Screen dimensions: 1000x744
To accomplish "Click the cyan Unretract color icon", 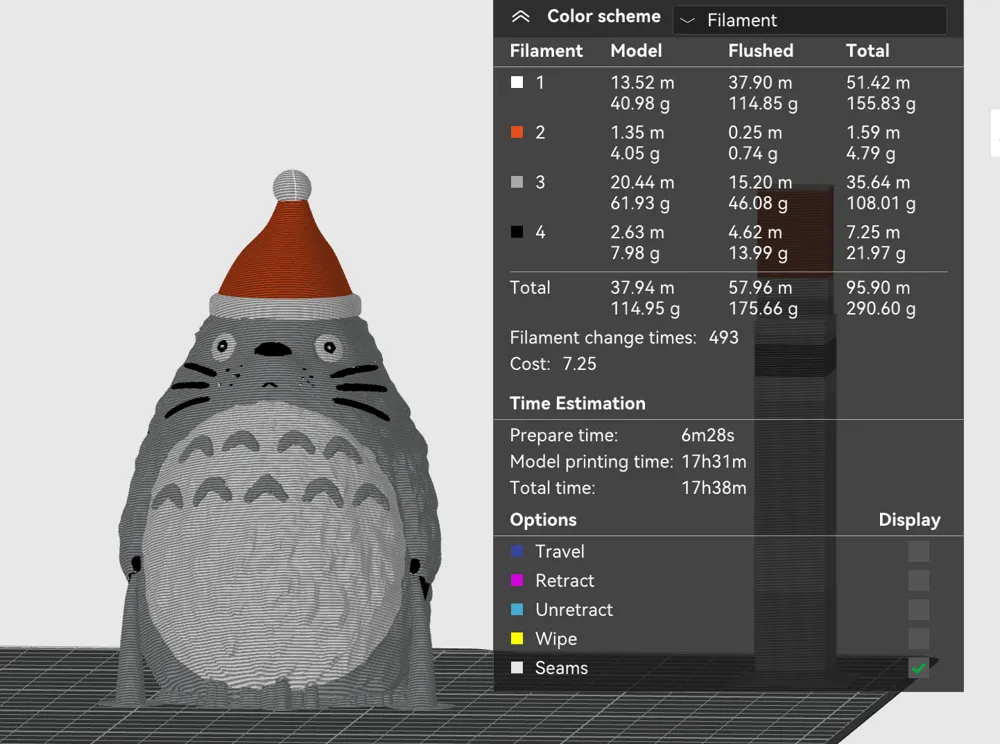I will 517,609.
